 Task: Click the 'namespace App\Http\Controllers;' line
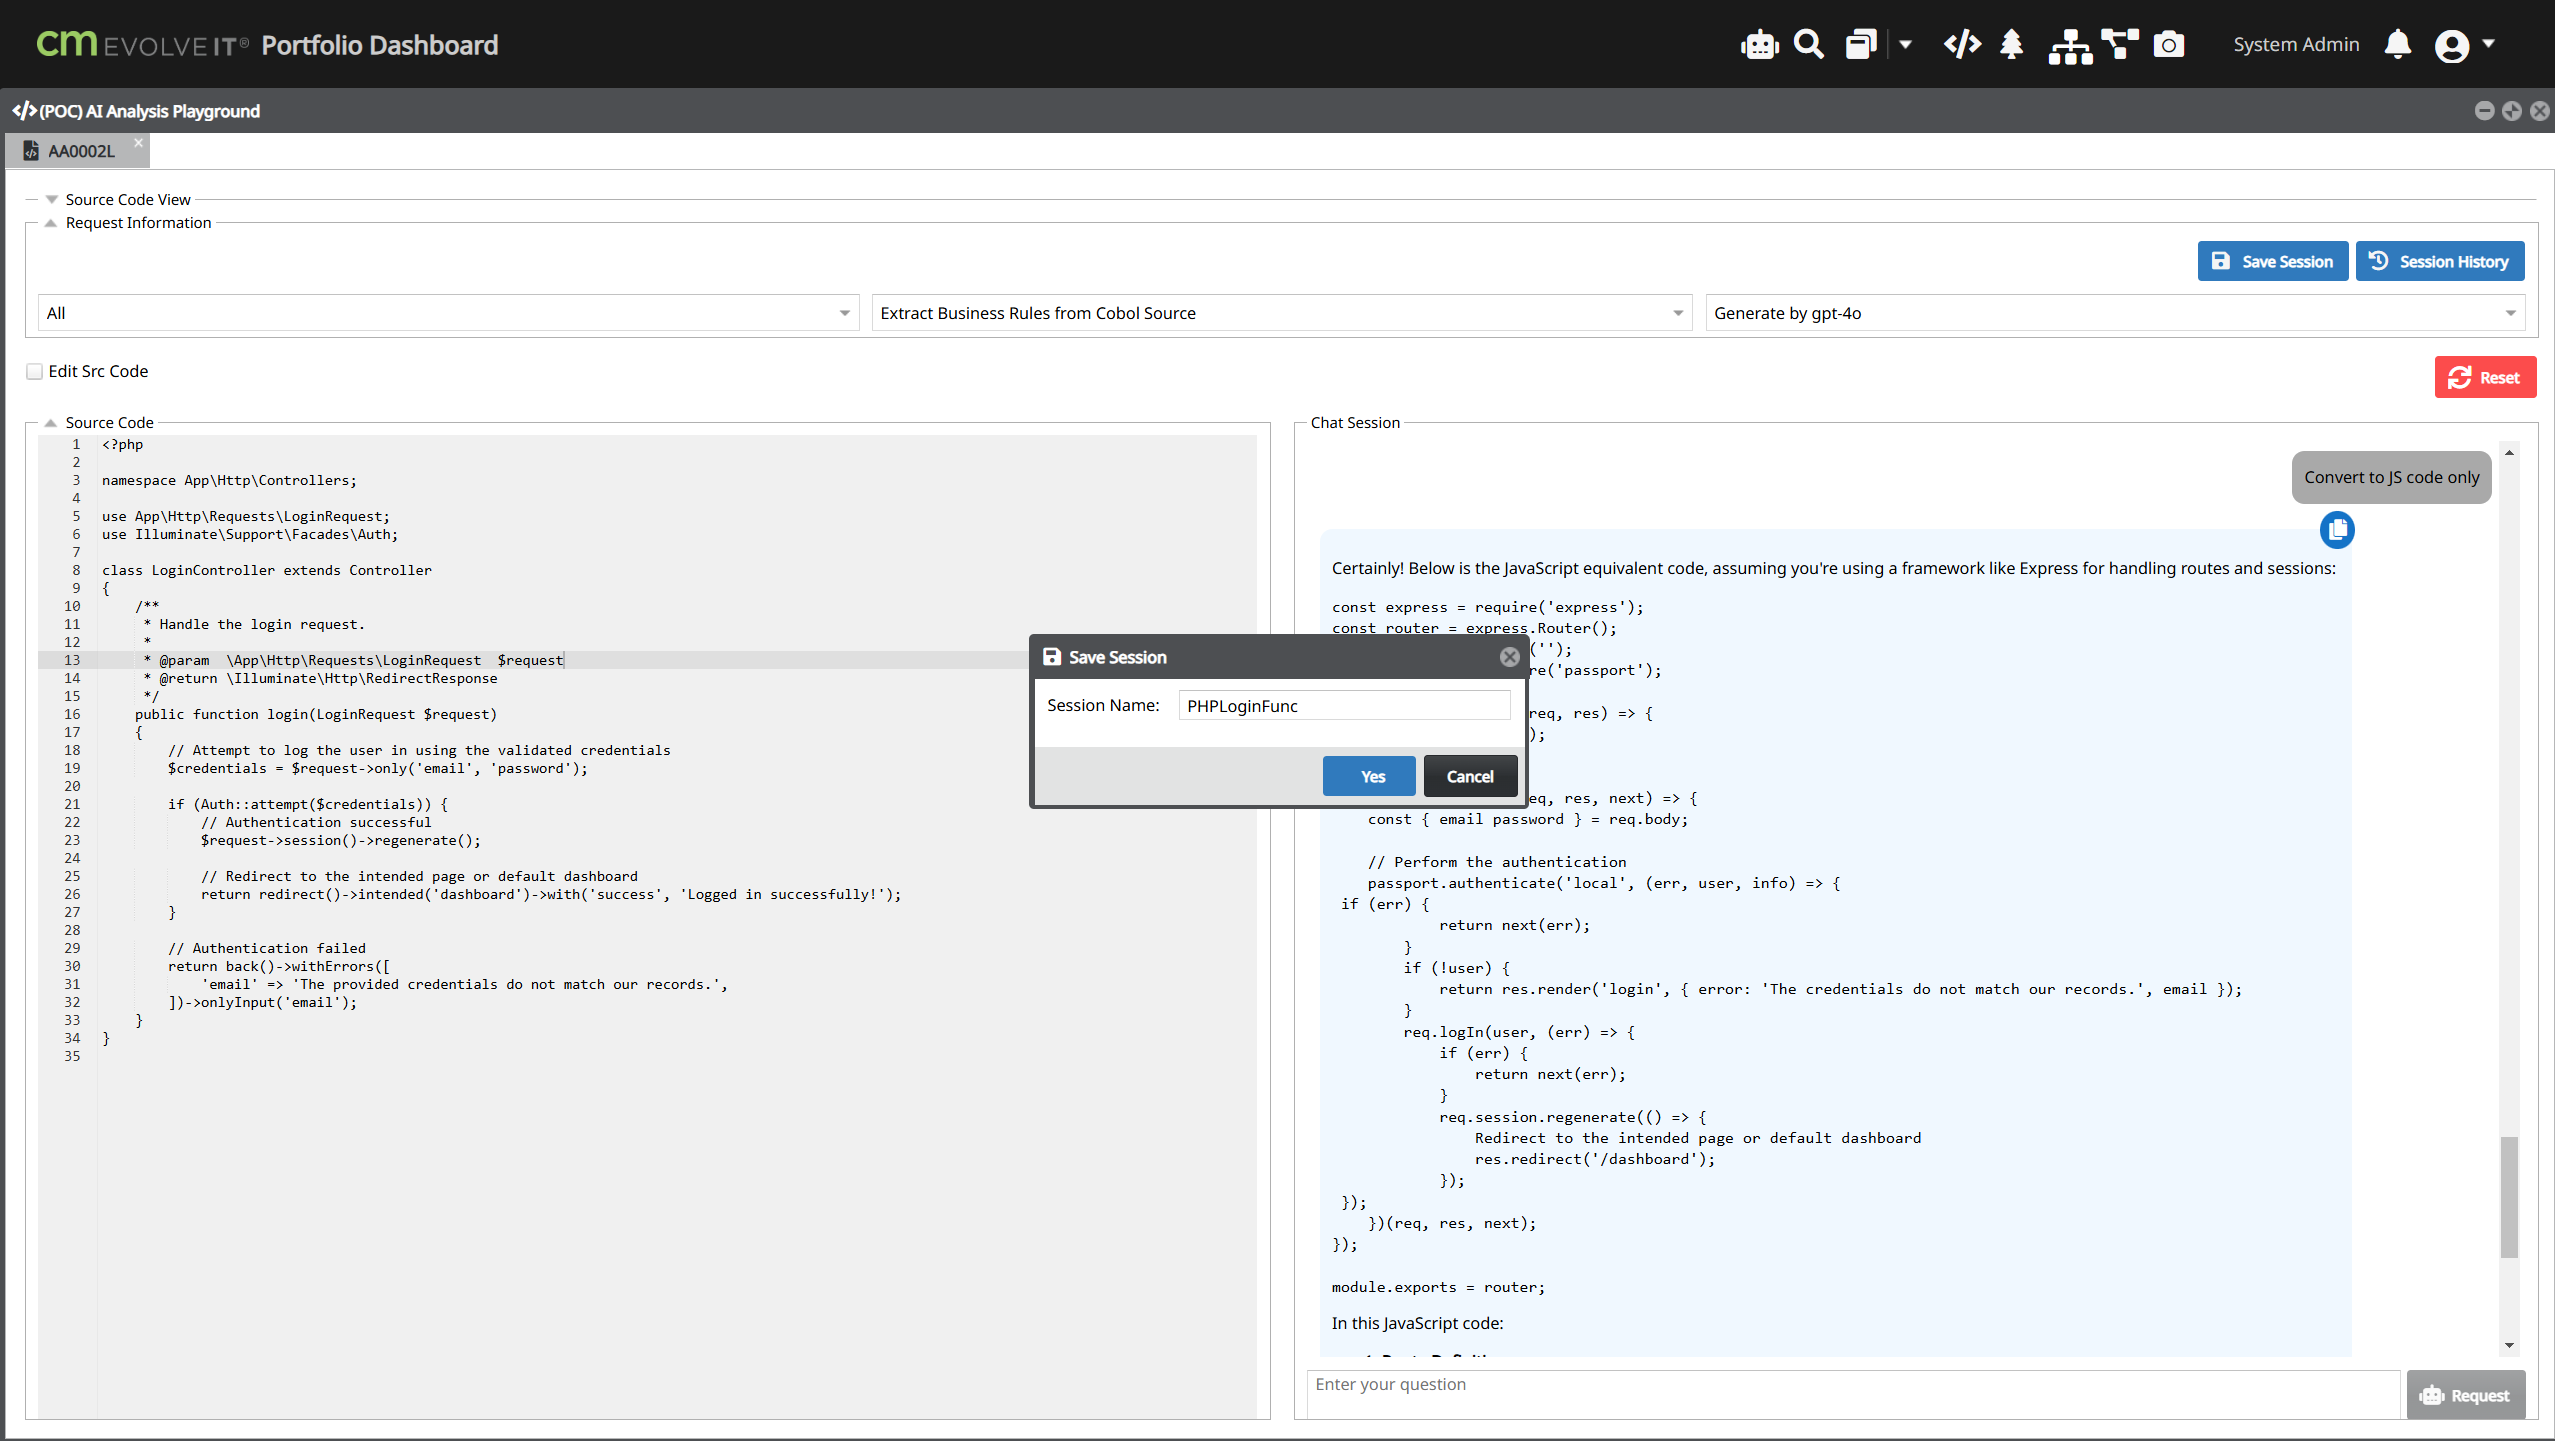coord(229,480)
